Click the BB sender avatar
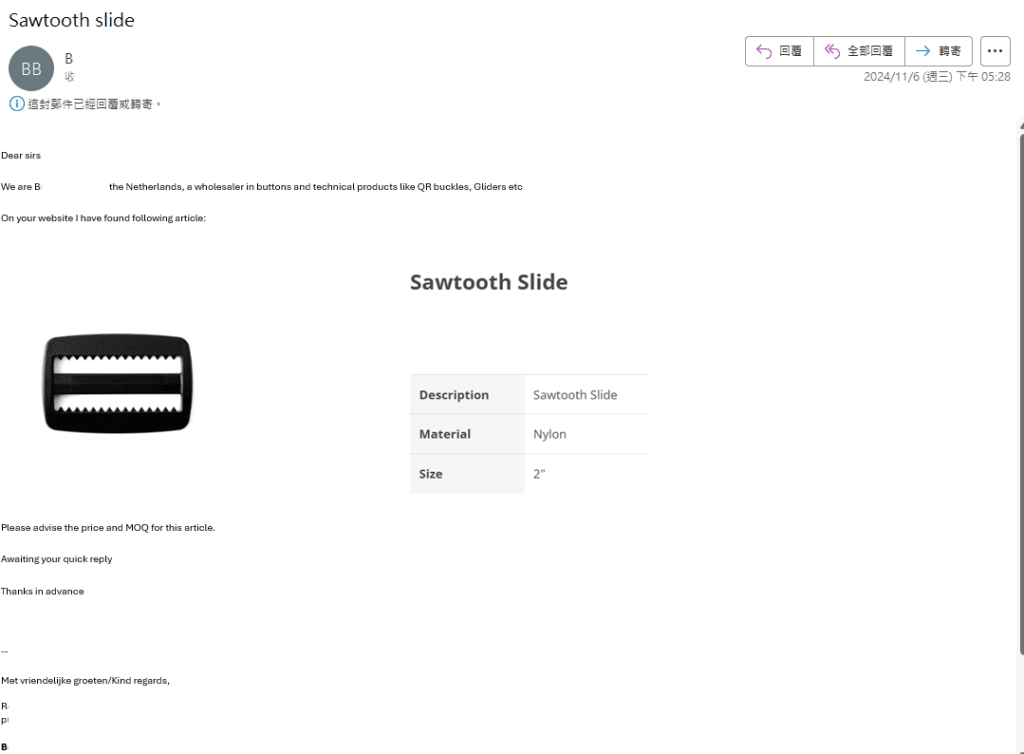This screenshot has height=754, width=1024. click(x=31, y=69)
